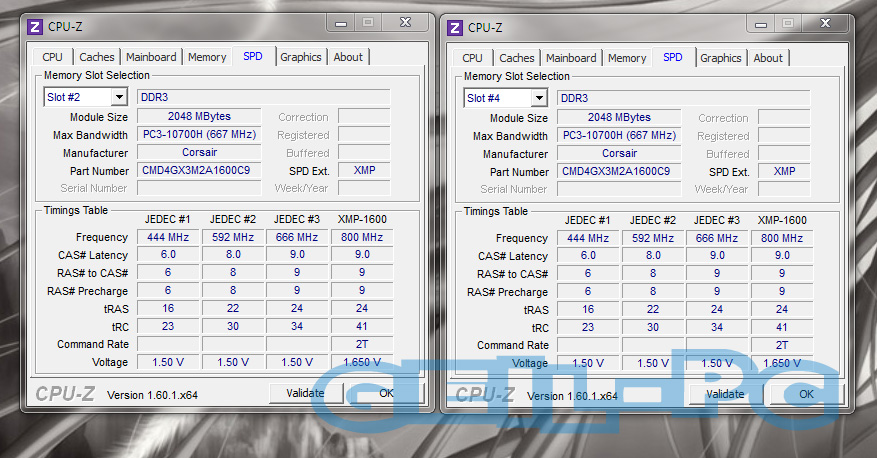Click 666 MHz JEDEC #3 frequency in left window
877x458 pixels.
click(x=297, y=237)
